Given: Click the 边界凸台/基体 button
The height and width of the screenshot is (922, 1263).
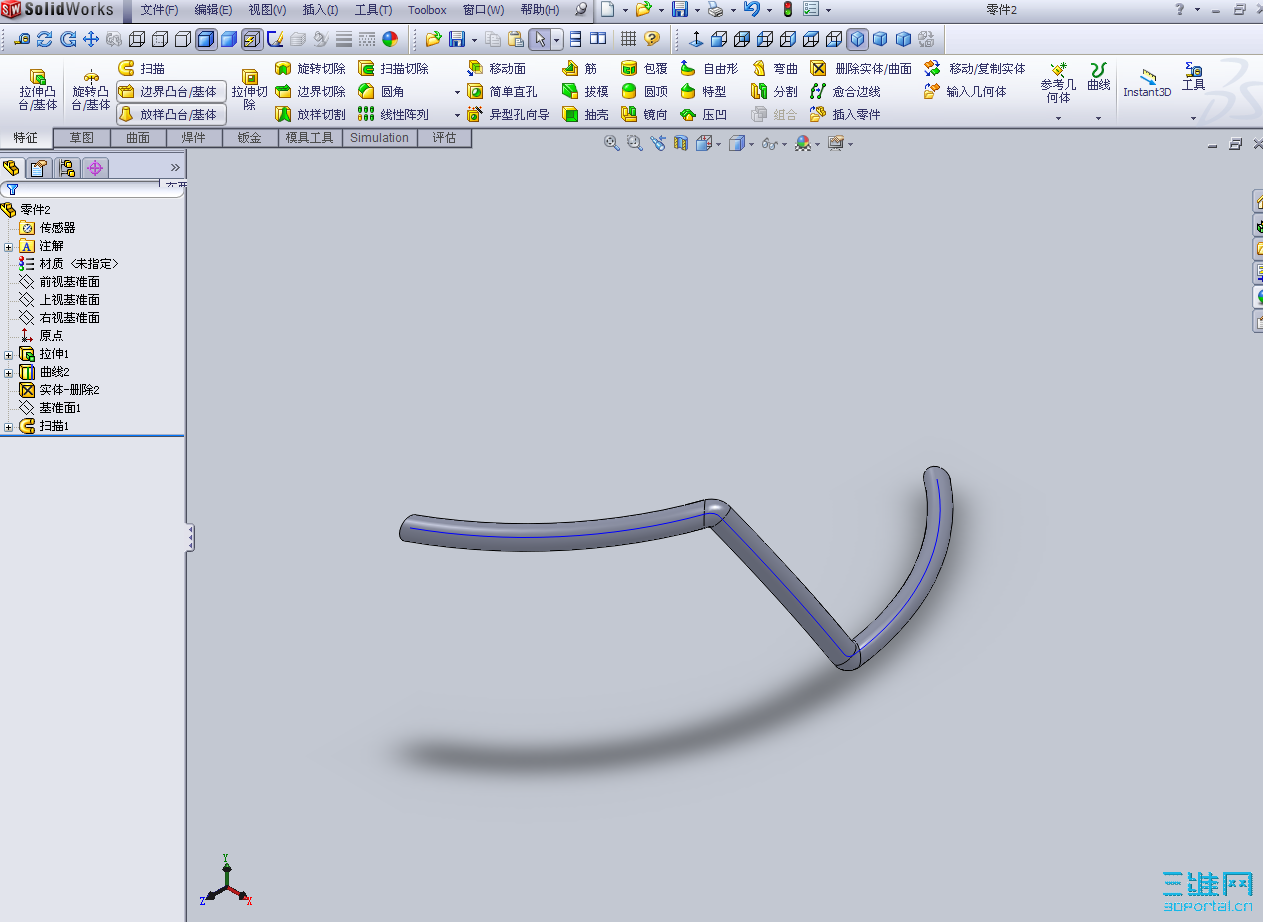Looking at the screenshot, I should click(171, 91).
